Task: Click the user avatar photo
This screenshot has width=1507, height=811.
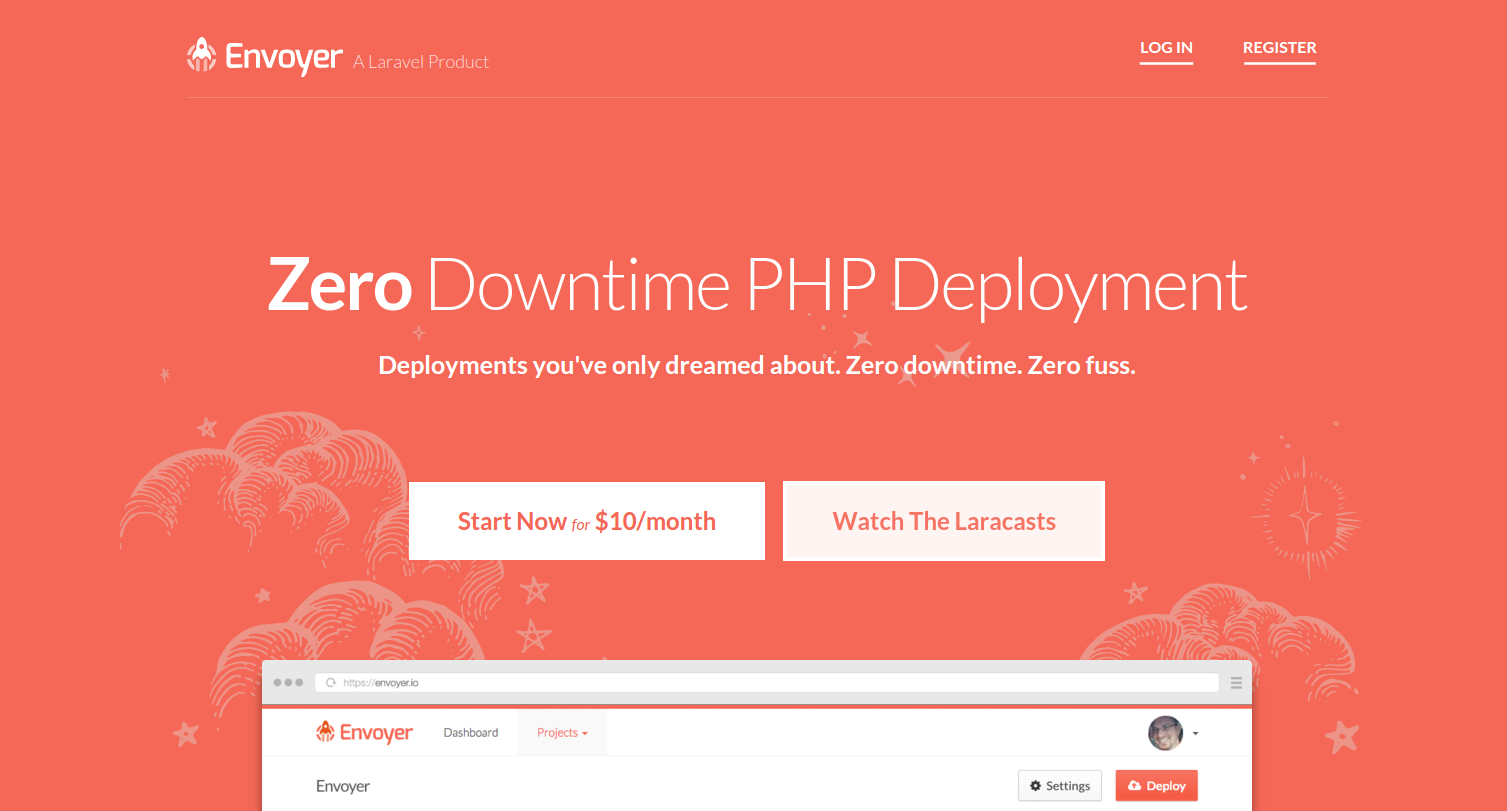Action: click(1165, 733)
